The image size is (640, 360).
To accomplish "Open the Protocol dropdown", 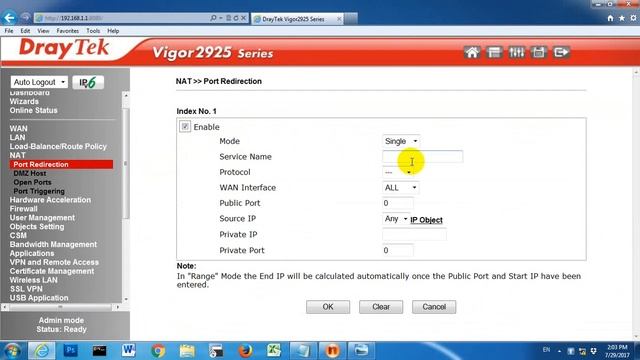I will (398, 172).
